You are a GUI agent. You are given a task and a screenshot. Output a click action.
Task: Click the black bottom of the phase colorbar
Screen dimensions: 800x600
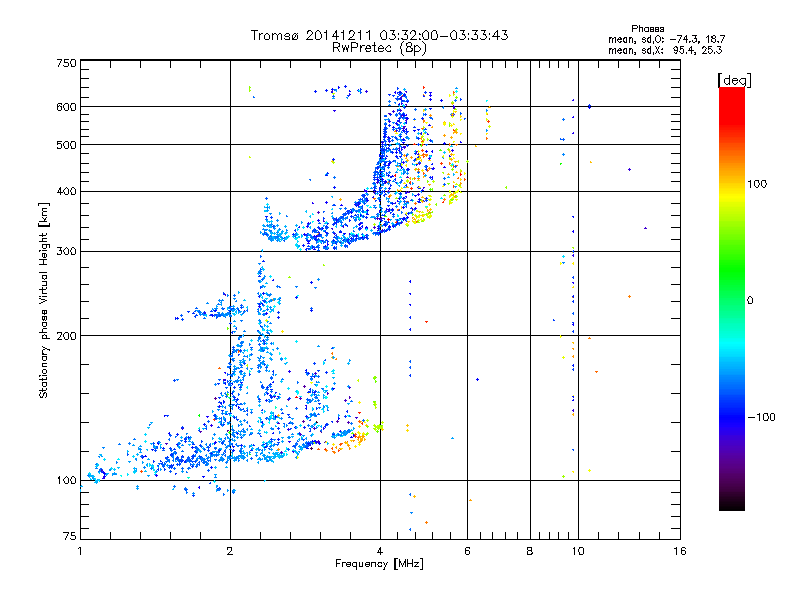[x=732, y=503]
